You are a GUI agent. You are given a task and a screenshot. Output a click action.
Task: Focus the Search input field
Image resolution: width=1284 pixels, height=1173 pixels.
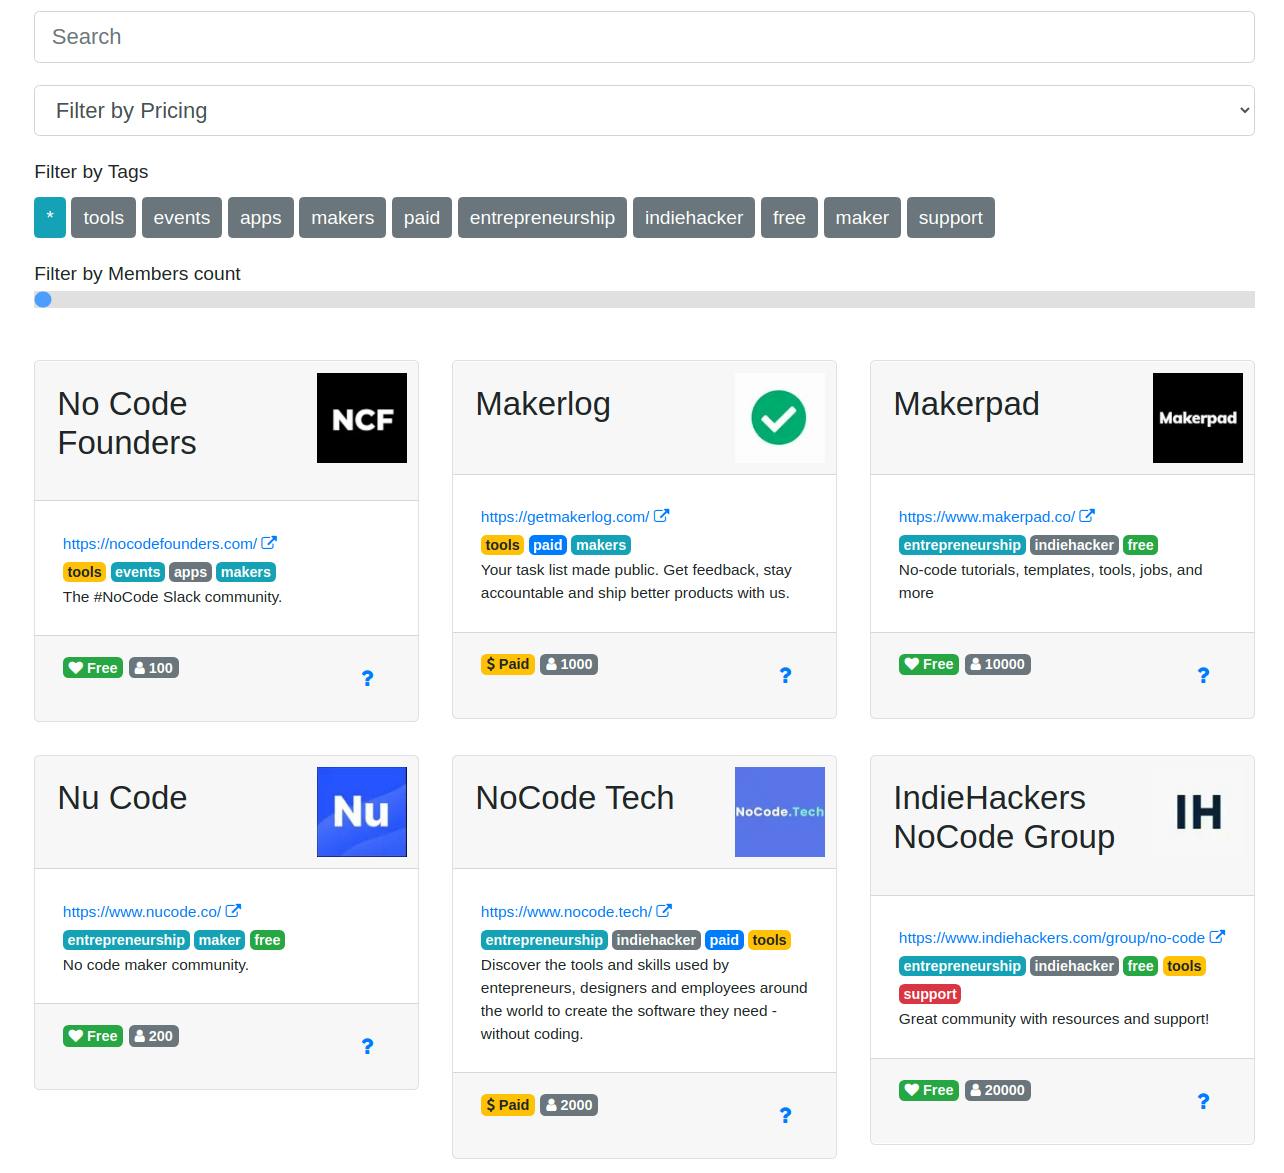point(644,37)
